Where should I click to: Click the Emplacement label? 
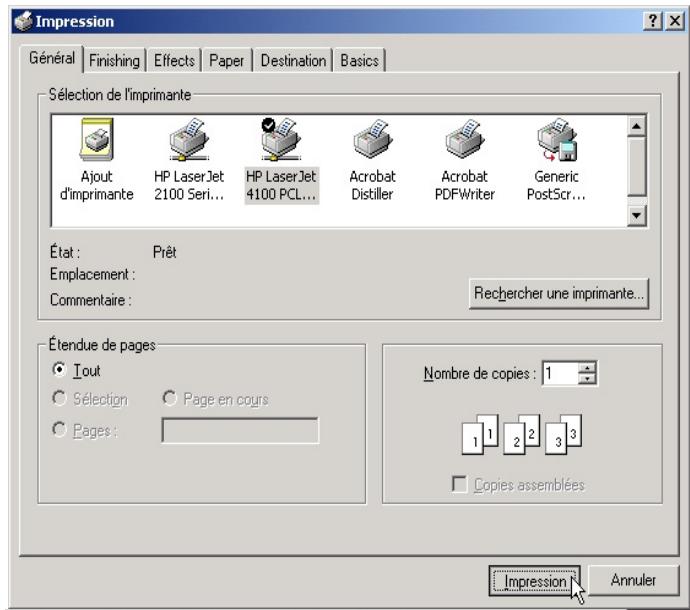click(92, 274)
